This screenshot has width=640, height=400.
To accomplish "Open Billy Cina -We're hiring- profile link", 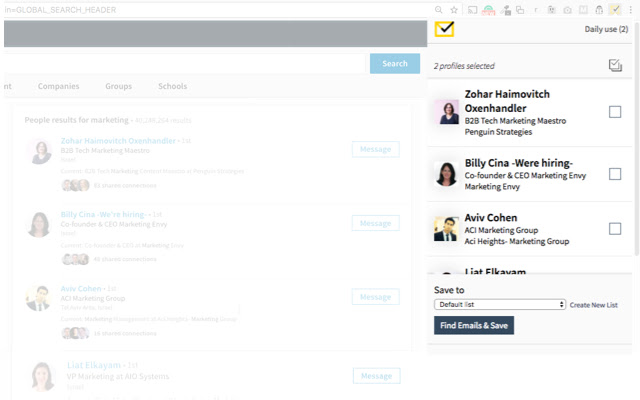I will pos(104,214).
